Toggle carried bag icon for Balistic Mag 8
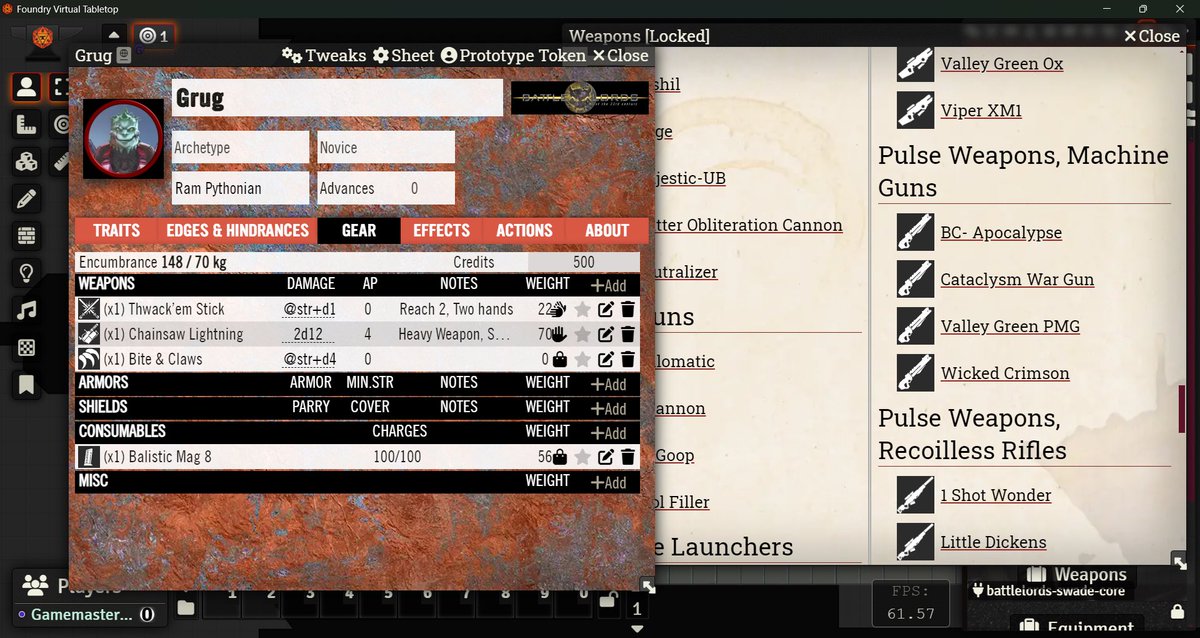This screenshot has height=638, width=1200. point(560,457)
